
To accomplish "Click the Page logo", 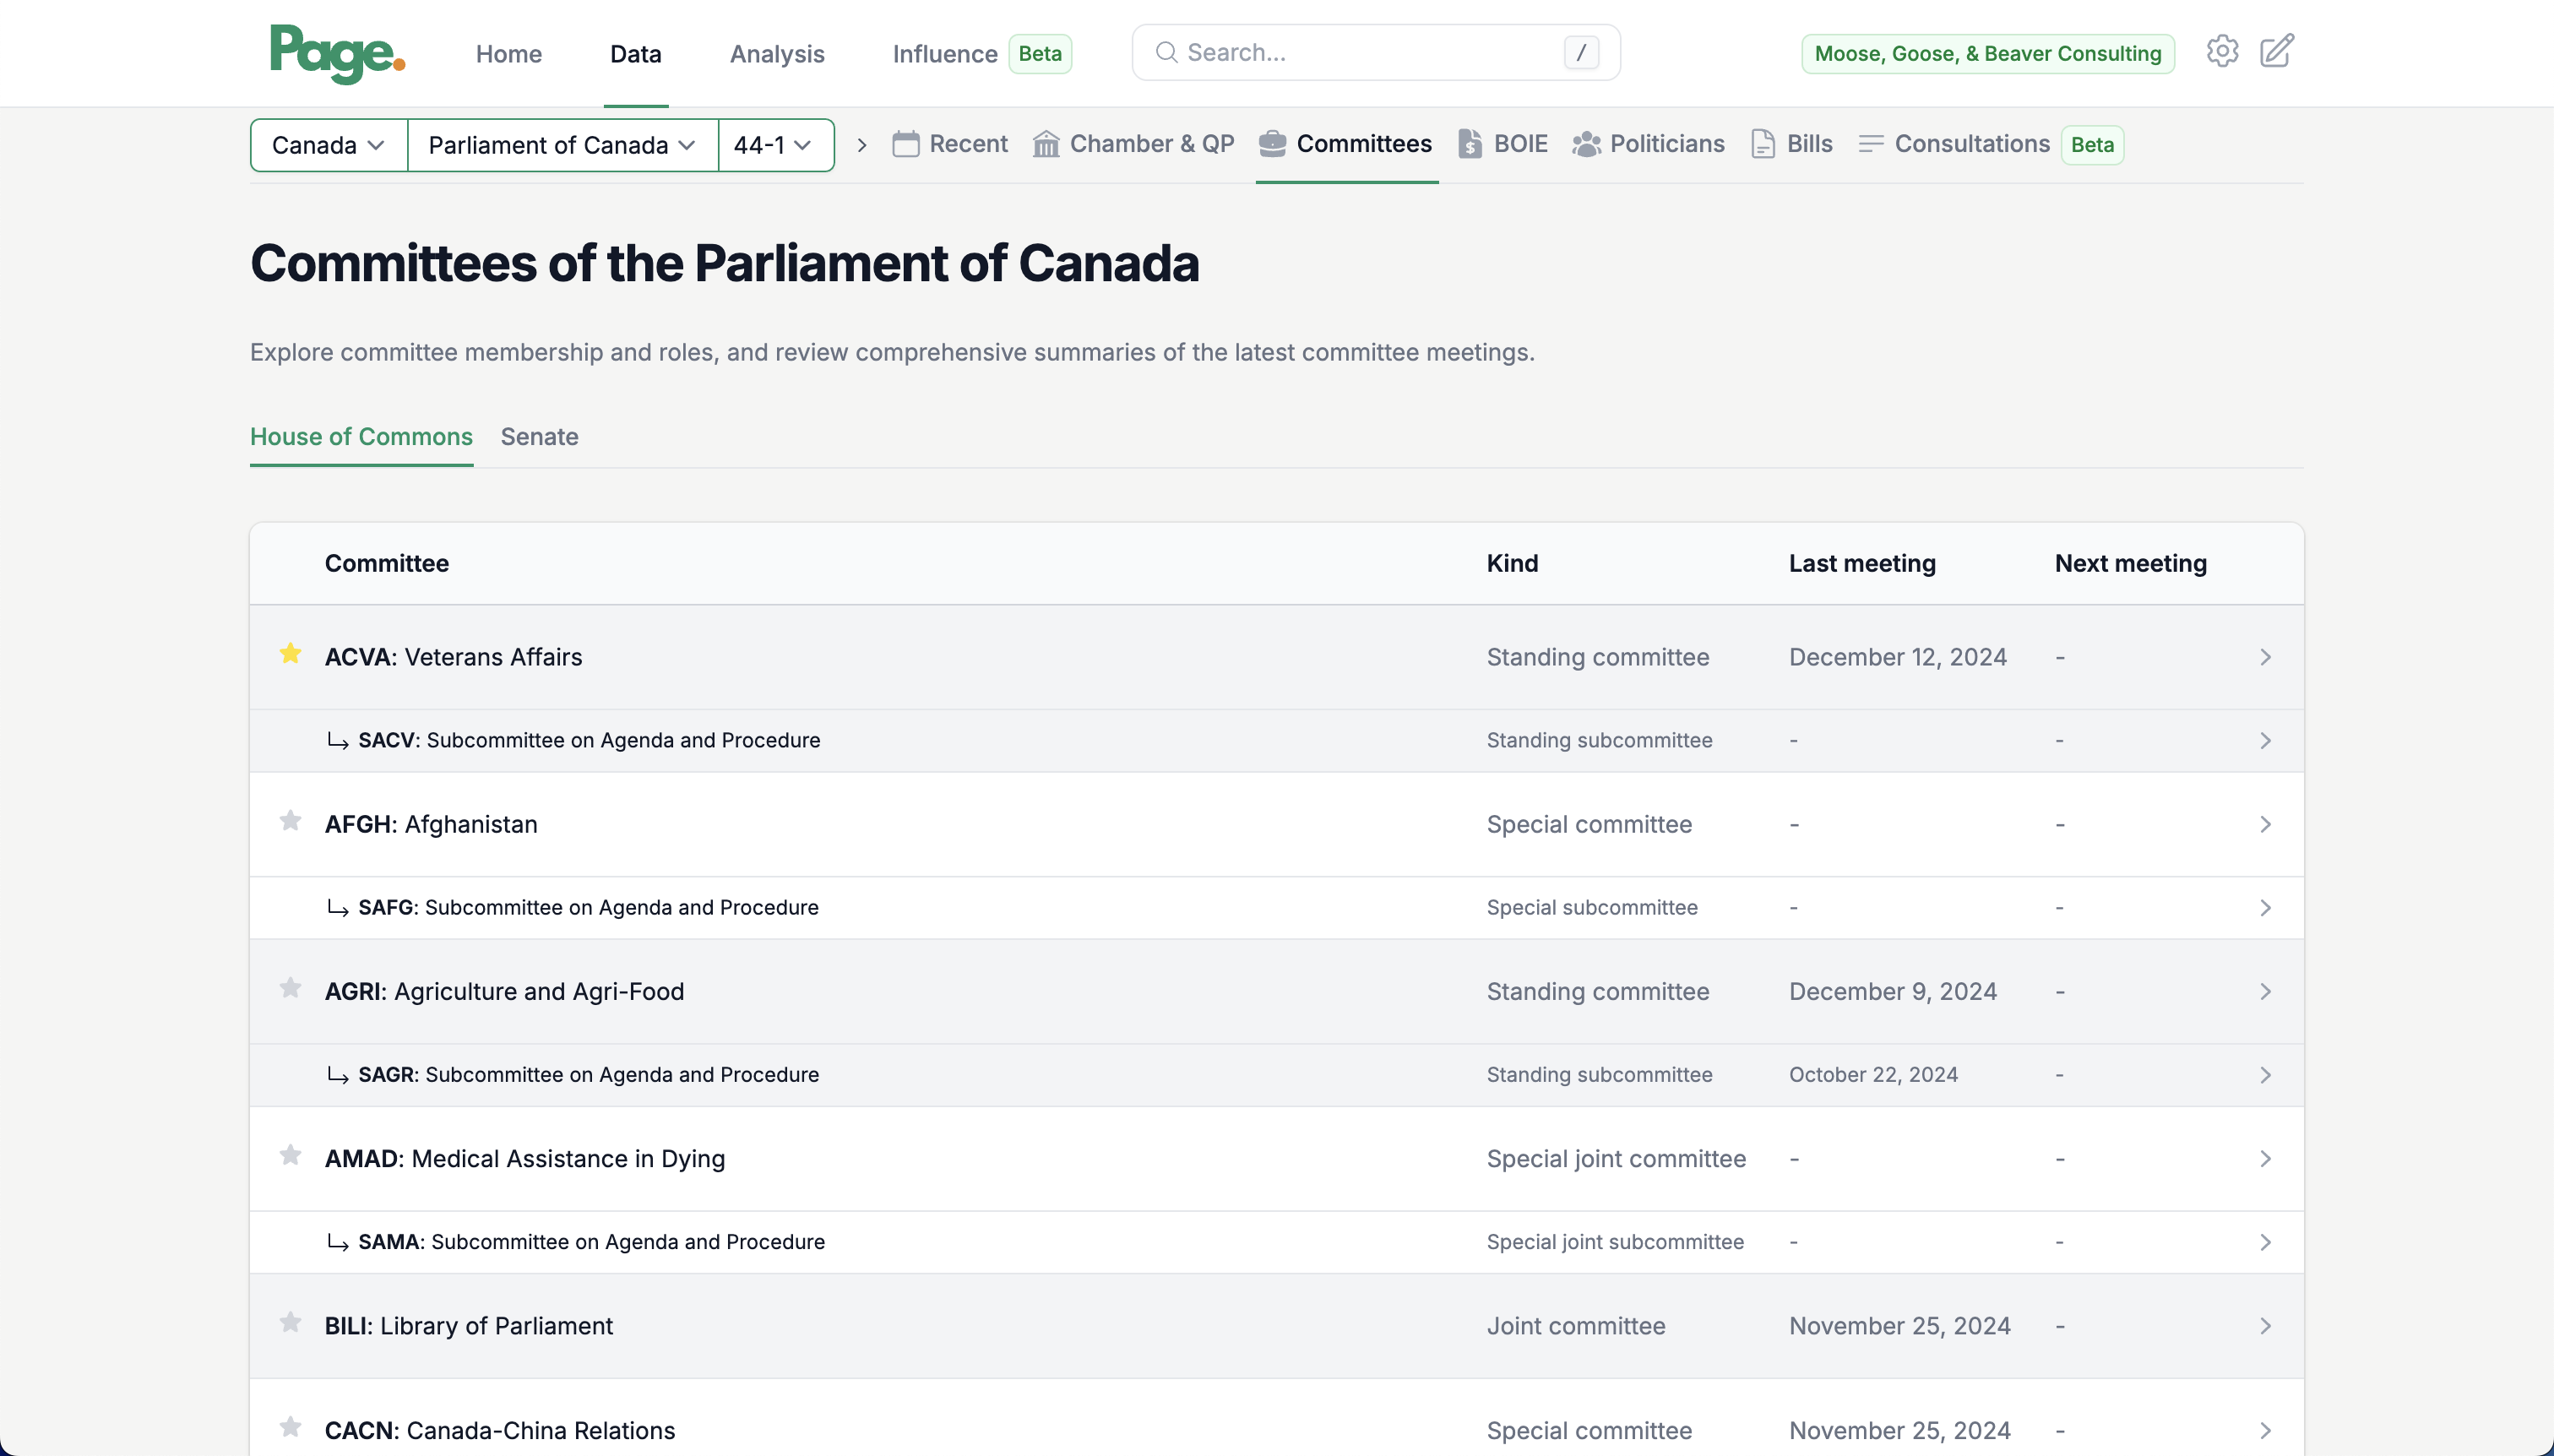I will click(337, 54).
